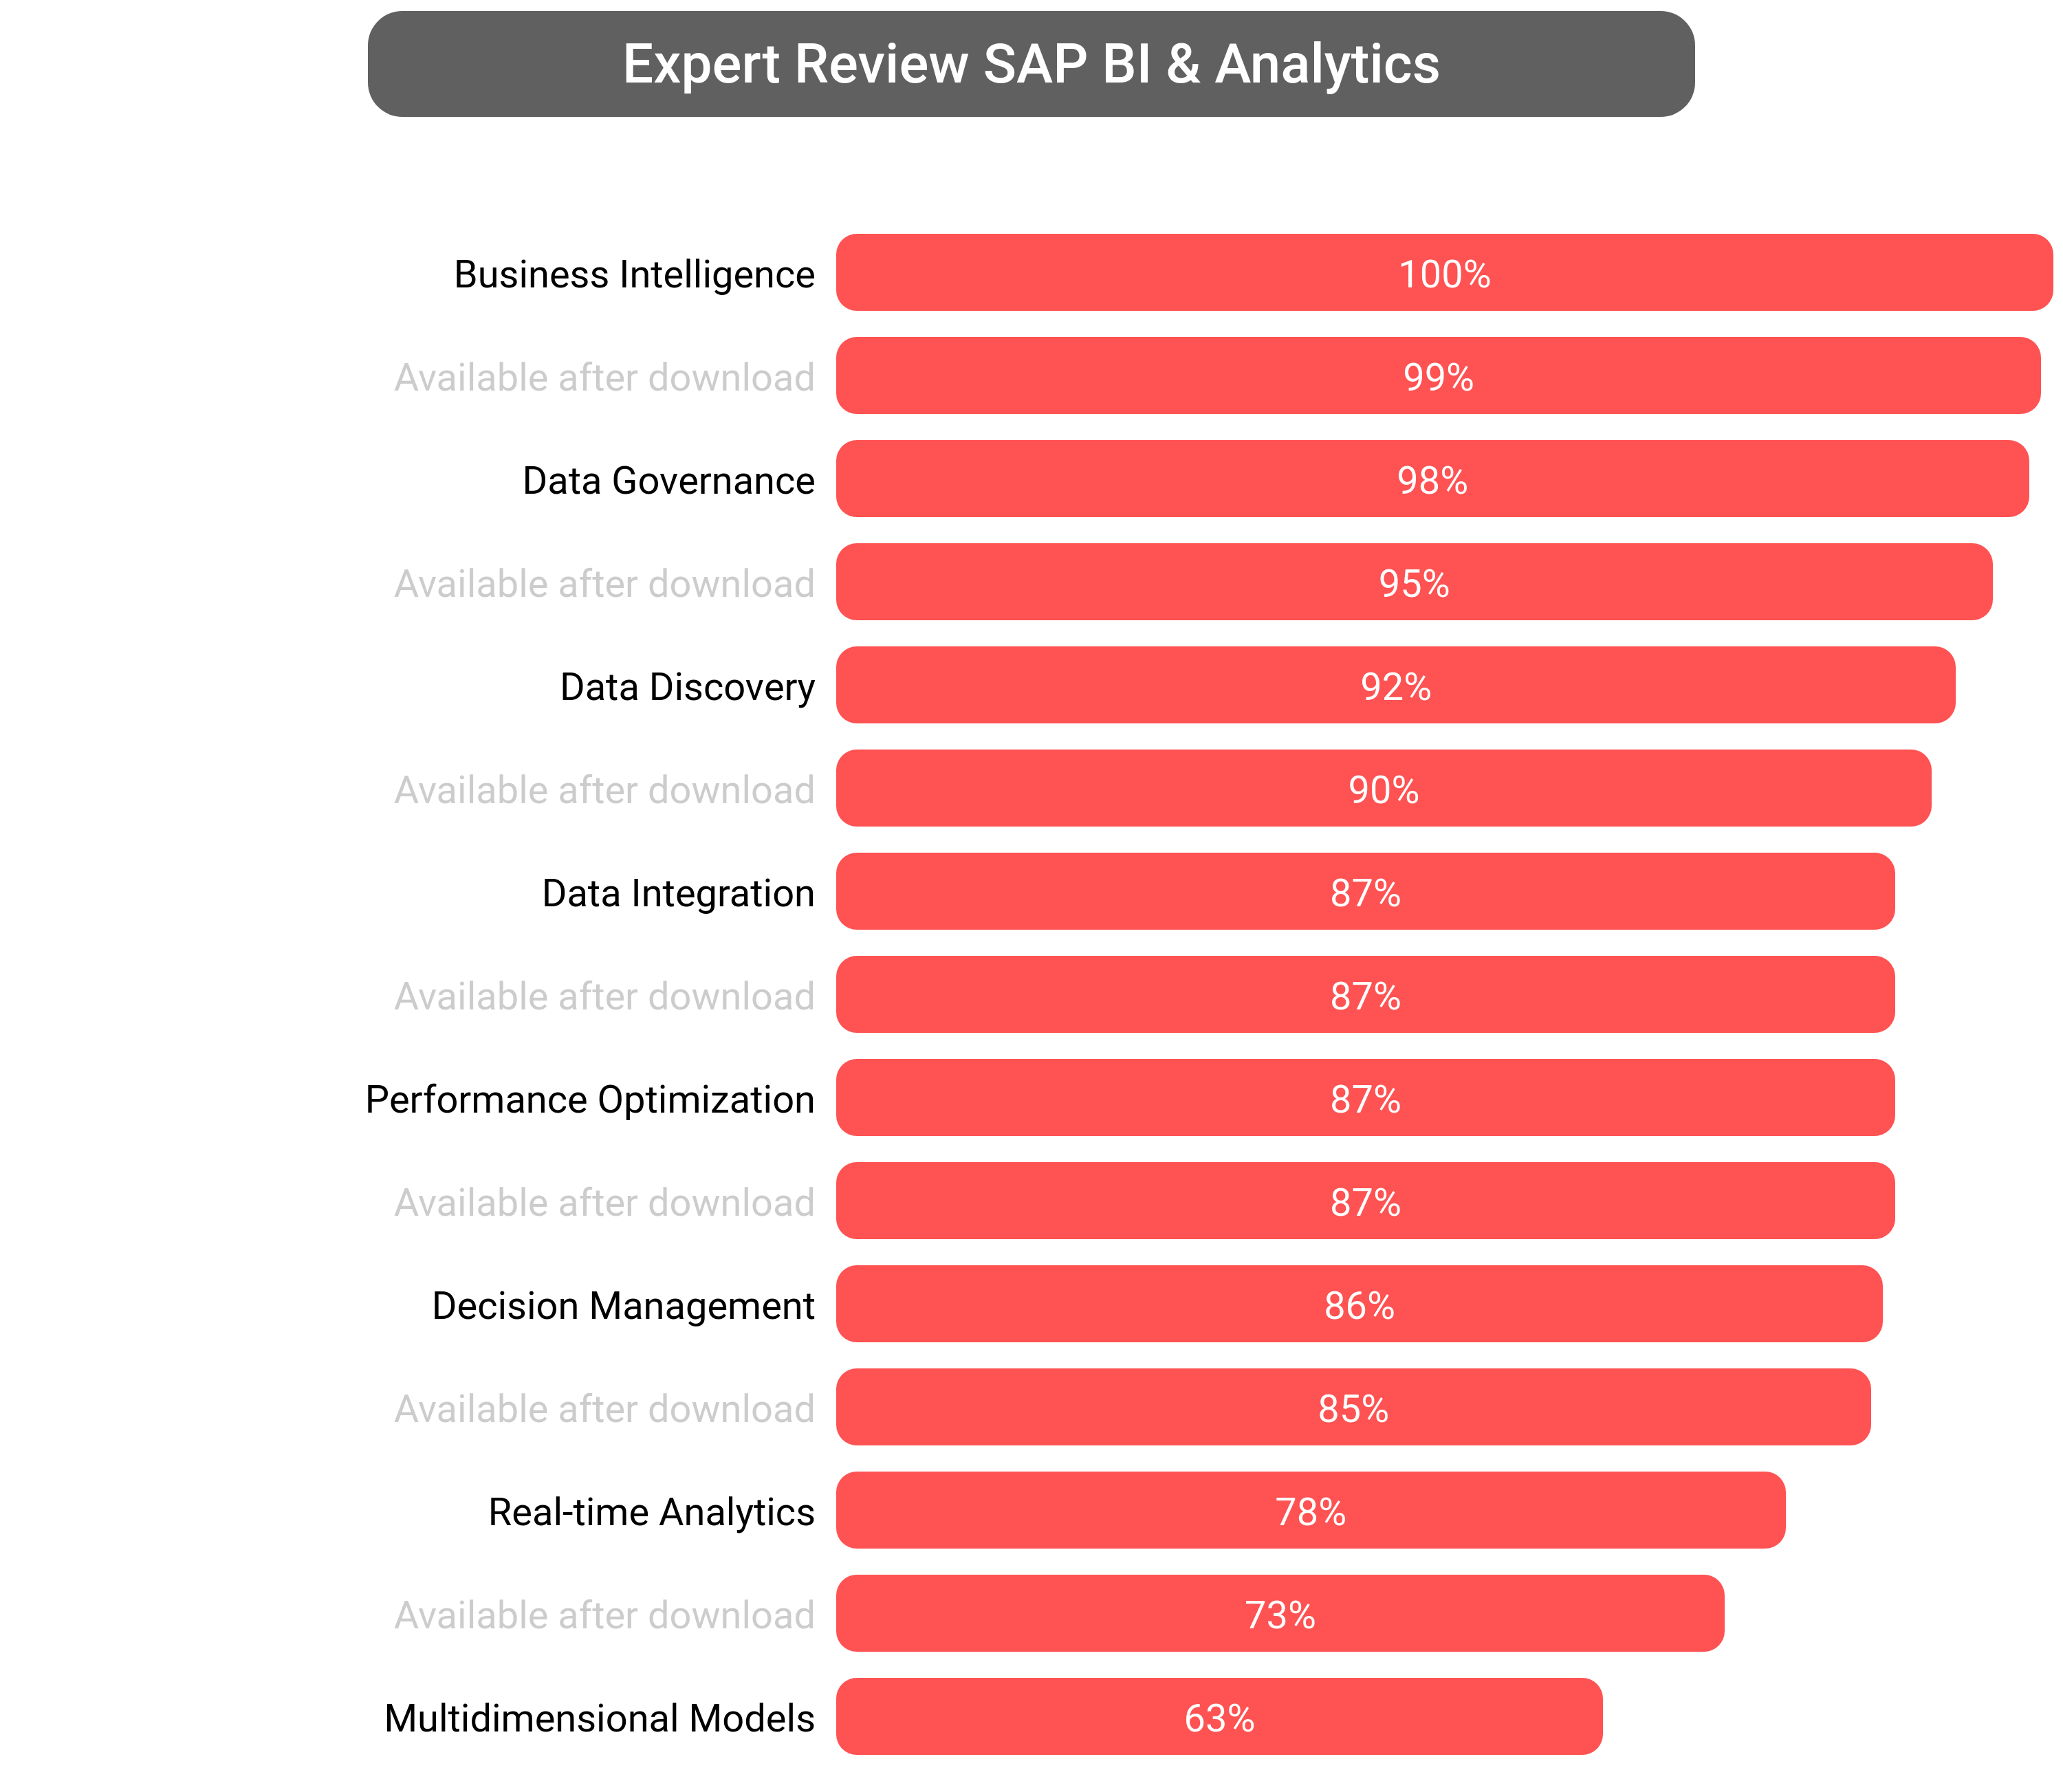Click the 85% bar

pos(1352,1407)
